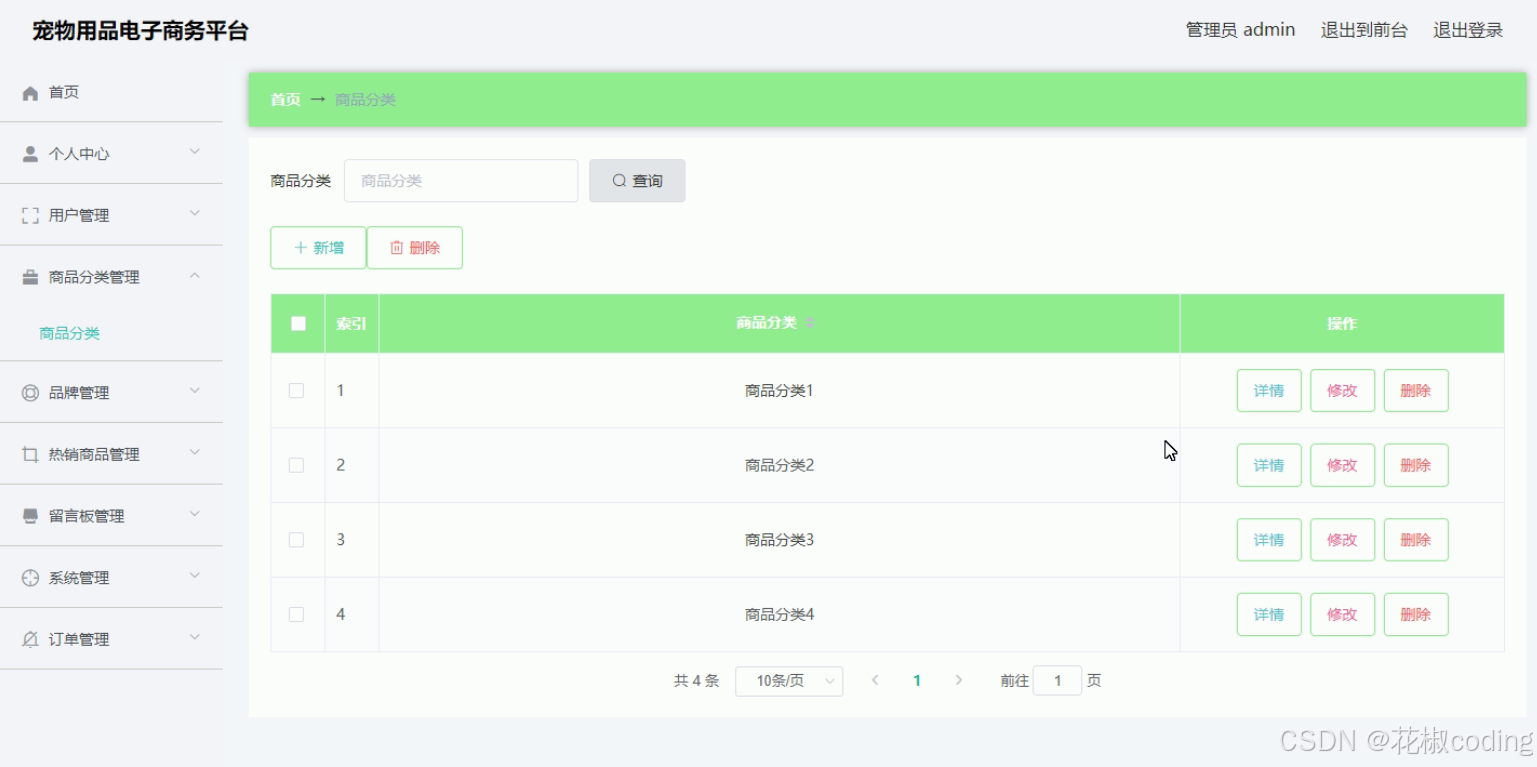Open the 系统管理 sidebar menu
Screen dimensions: 1537x767
(111, 578)
